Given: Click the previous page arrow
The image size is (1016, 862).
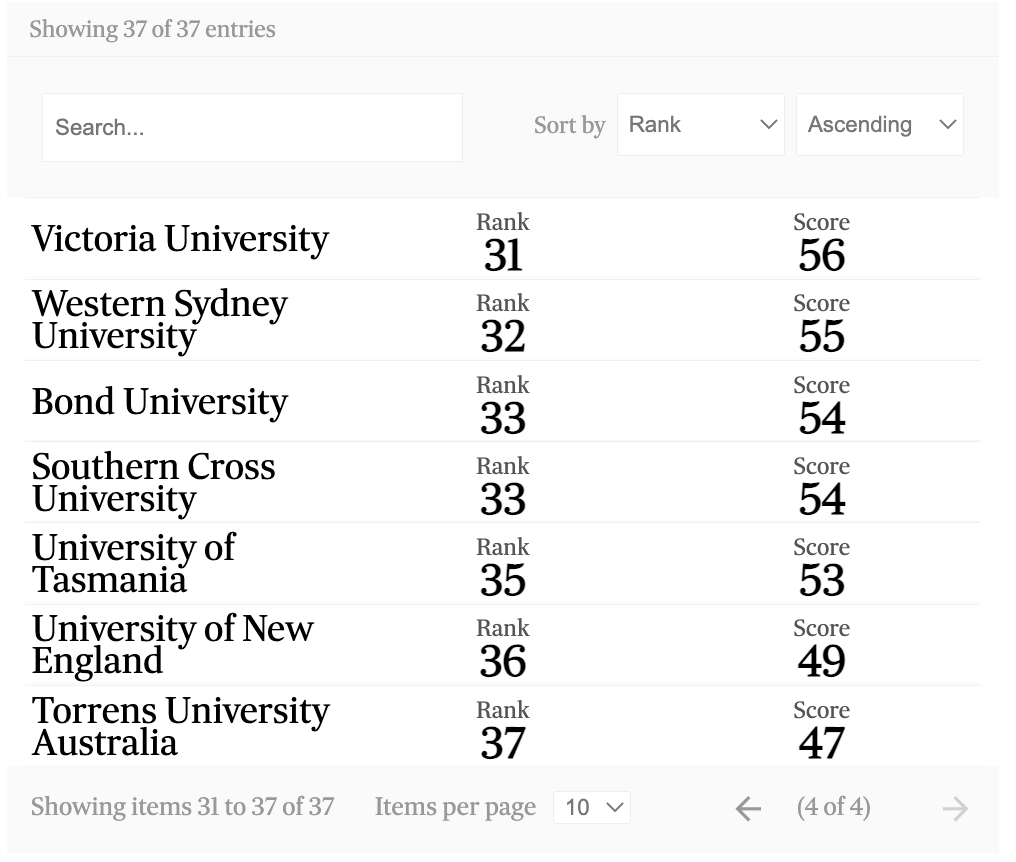Looking at the screenshot, I should click(748, 808).
